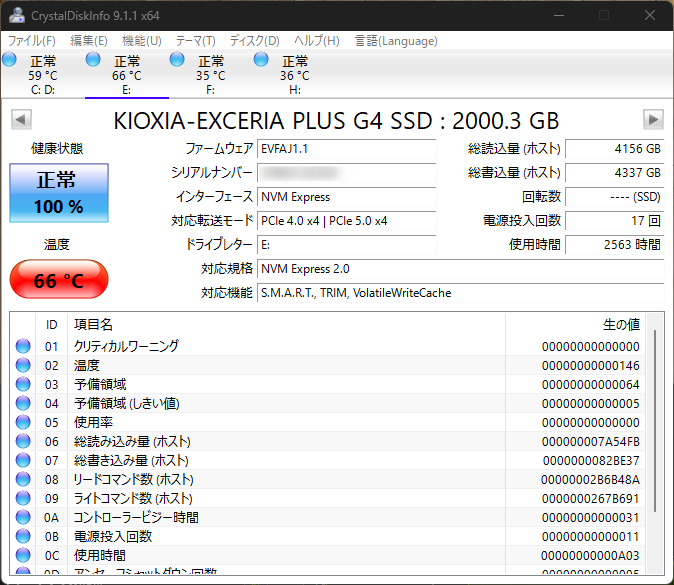Click the power on hours 2563 時間
This screenshot has height=585, width=674.
(615, 245)
